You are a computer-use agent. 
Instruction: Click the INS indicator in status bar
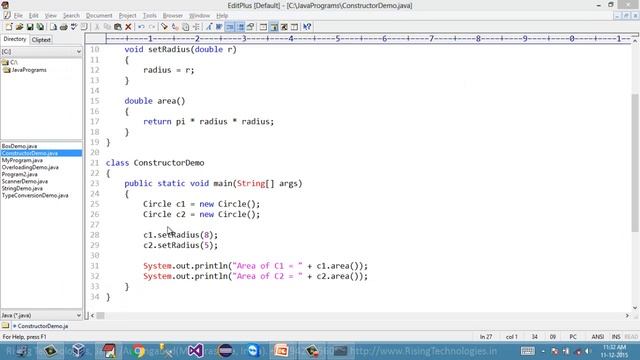pos(616,337)
